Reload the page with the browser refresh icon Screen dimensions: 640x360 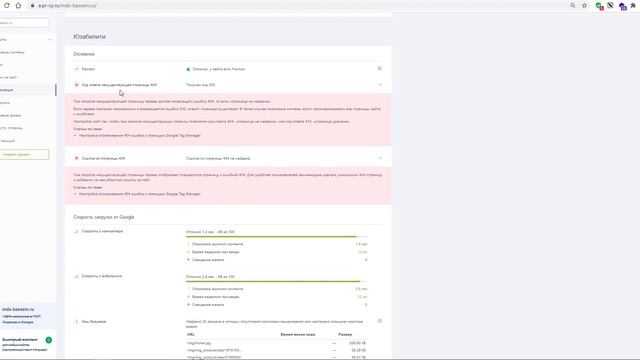[7, 6]
